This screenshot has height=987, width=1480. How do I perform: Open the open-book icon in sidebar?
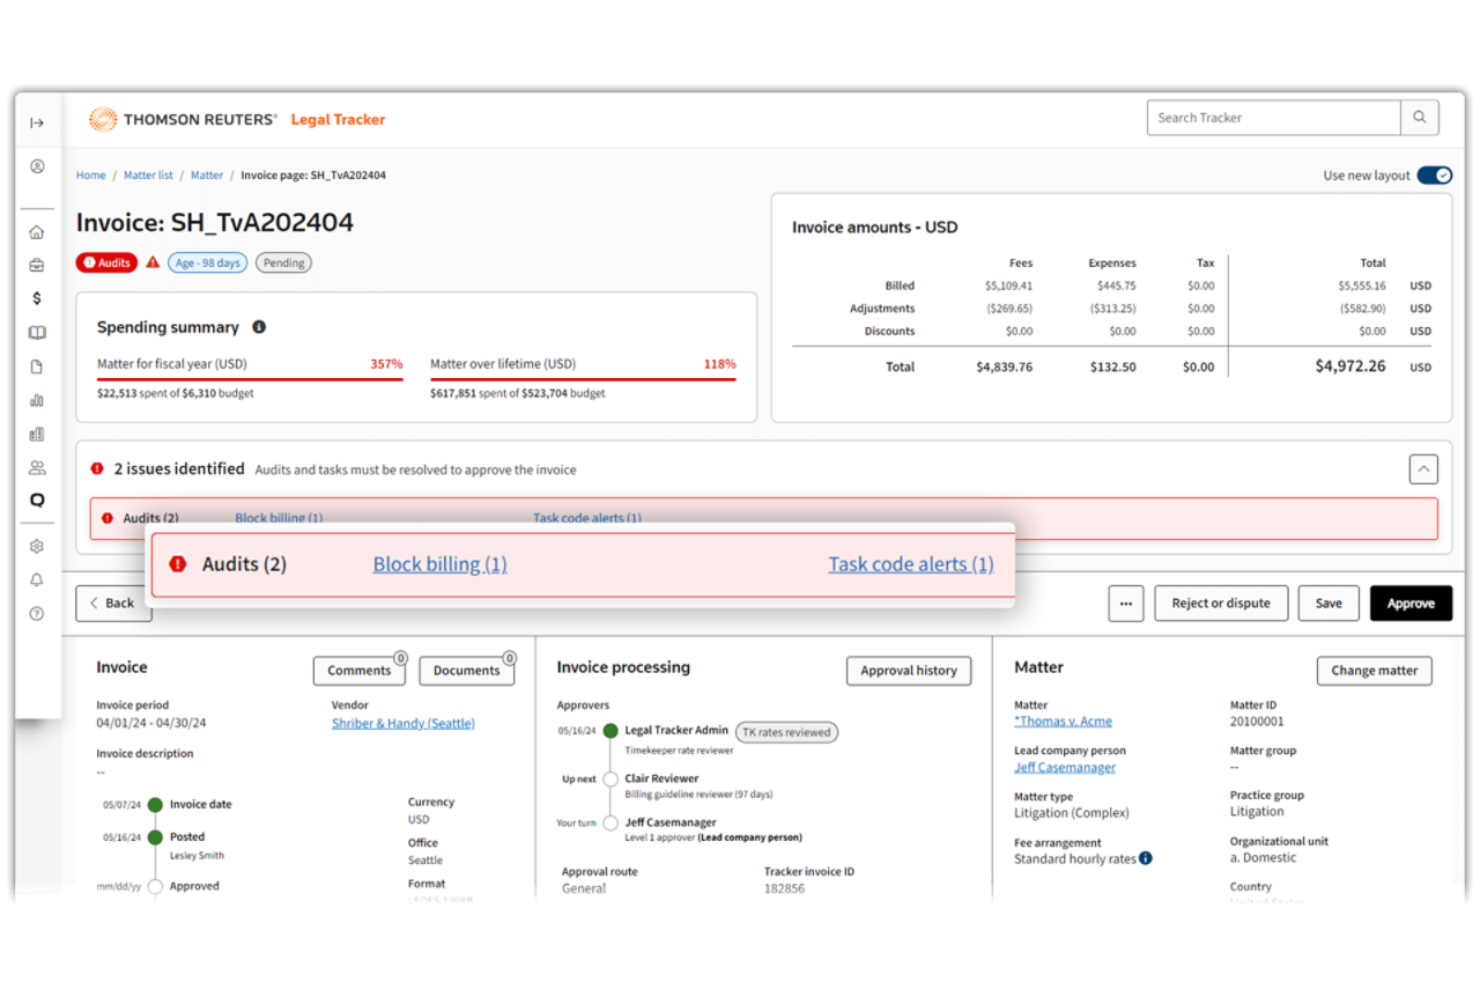37,332
